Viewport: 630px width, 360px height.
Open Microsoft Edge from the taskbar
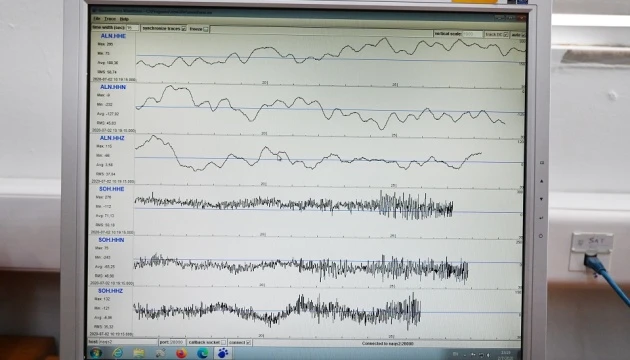pos(202,353)
